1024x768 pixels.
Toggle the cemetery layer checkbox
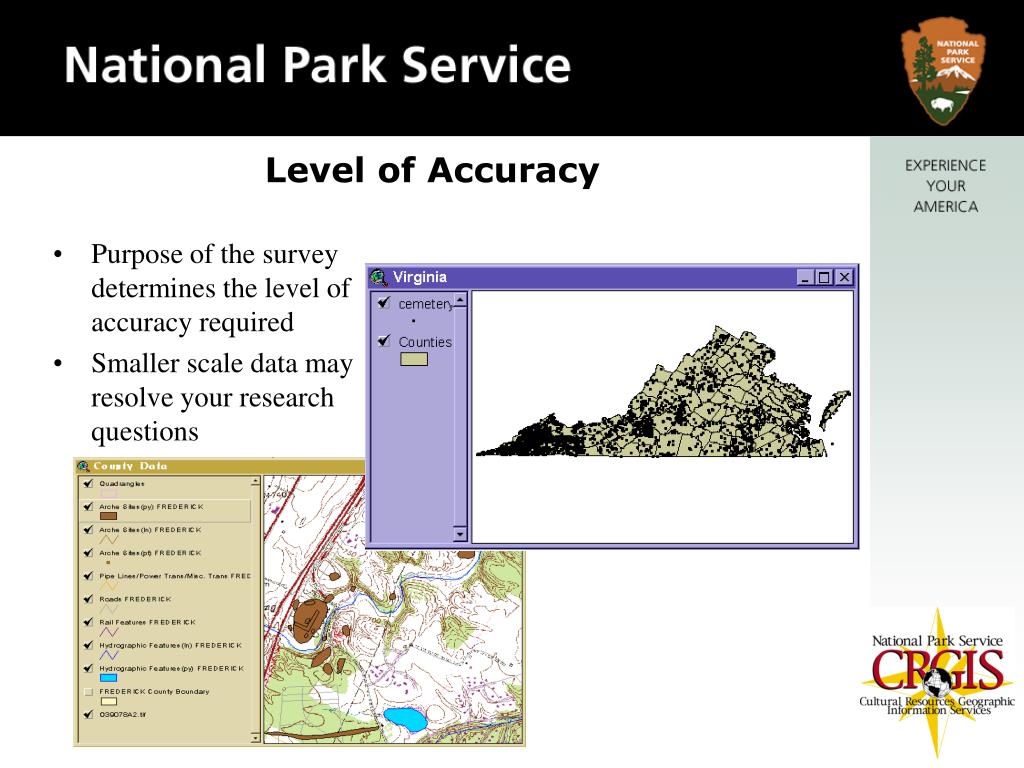tap(384, 303)
